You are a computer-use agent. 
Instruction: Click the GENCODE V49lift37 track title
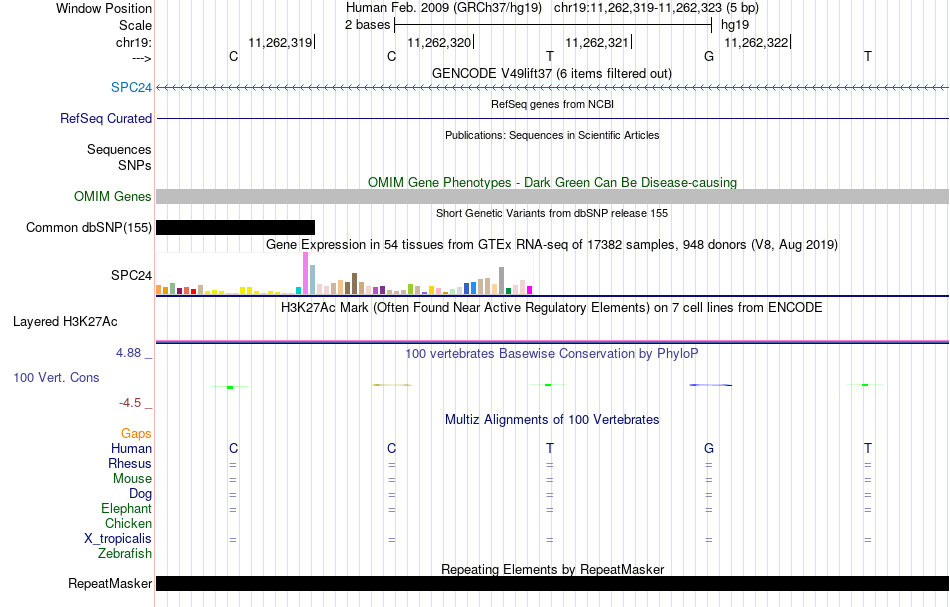(551, 73)
